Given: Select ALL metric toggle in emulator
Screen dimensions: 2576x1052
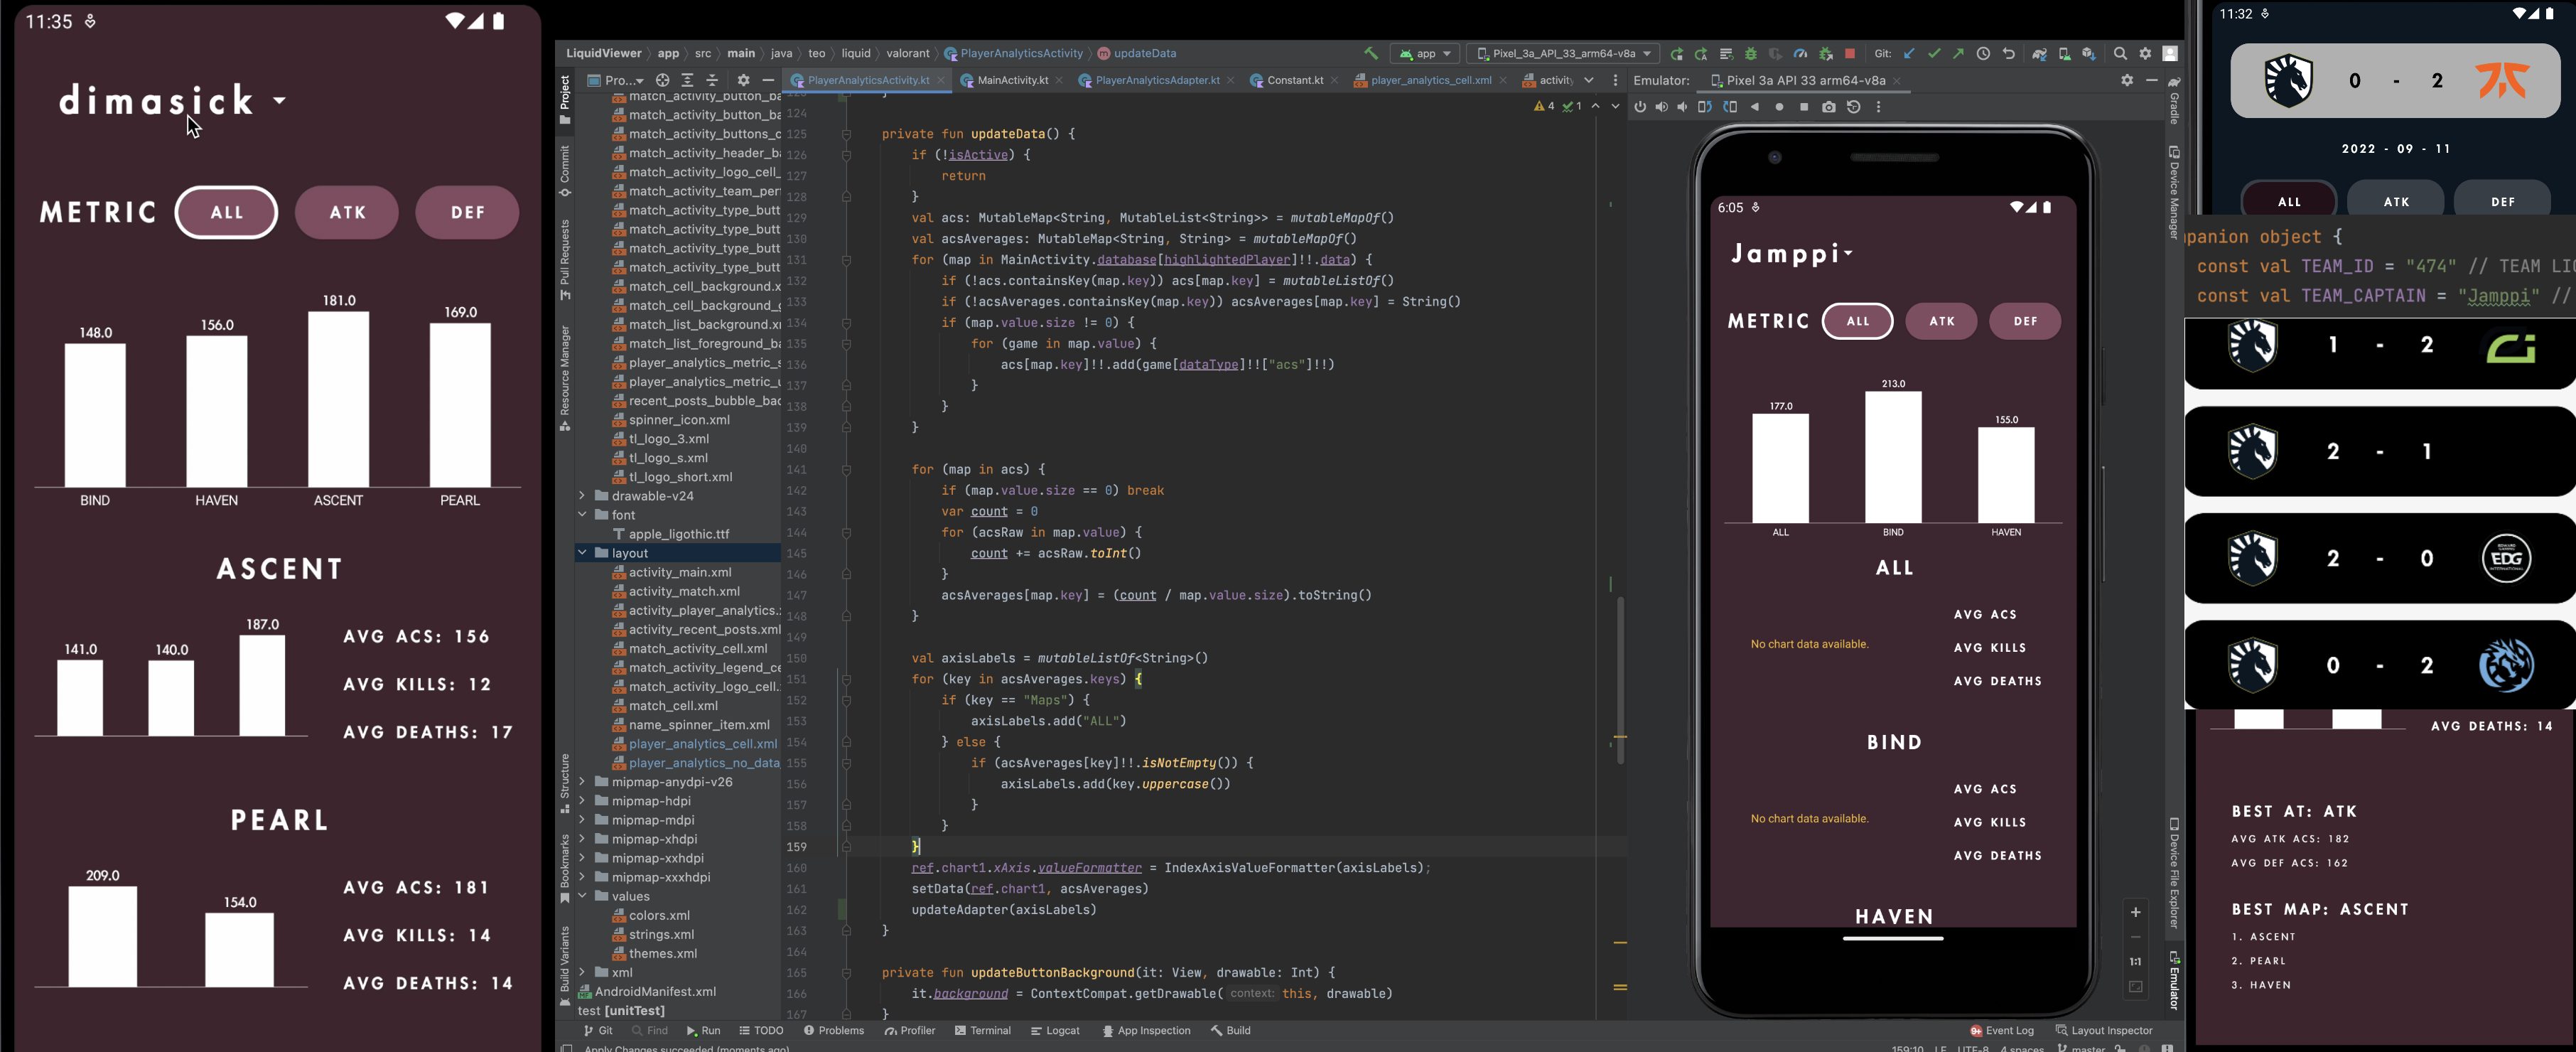Looking at the screenshot, I should [x=1857, y=321].
